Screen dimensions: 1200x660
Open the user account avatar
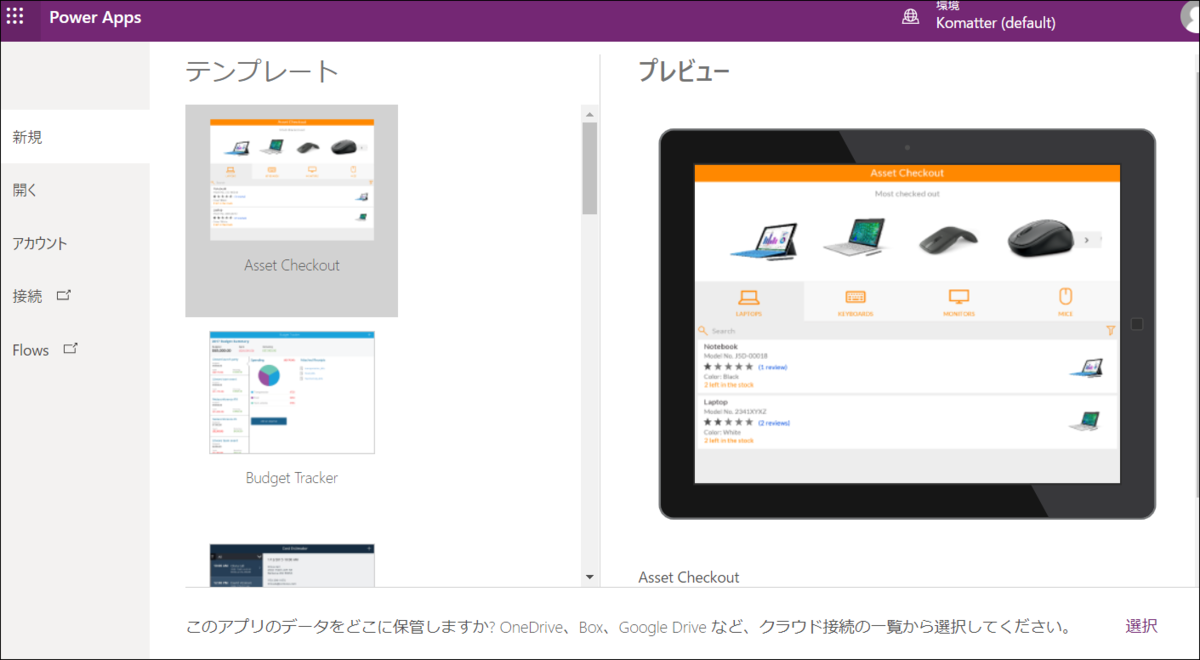point(1190,16)
